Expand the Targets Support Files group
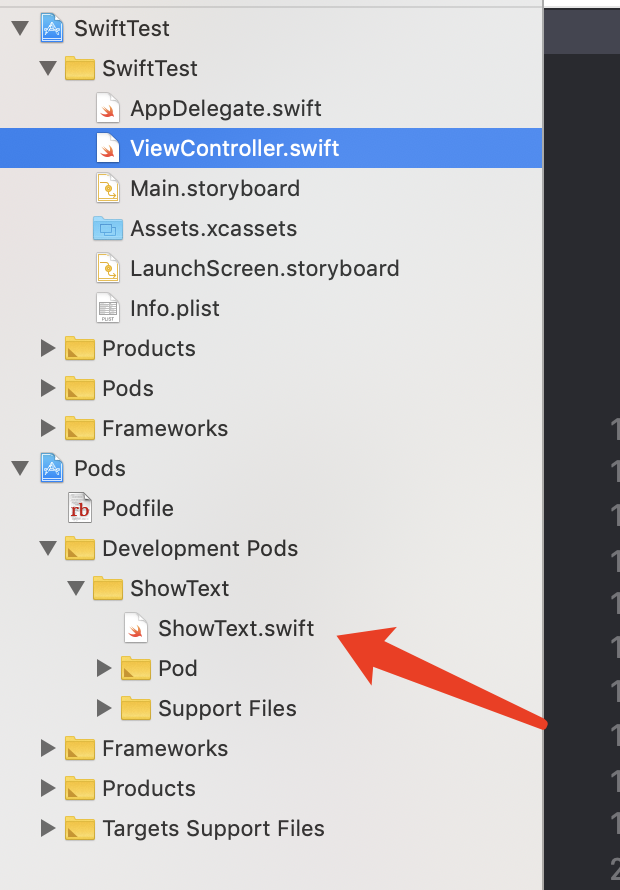Viewport: 620px width, 890px height. (47, 828)
